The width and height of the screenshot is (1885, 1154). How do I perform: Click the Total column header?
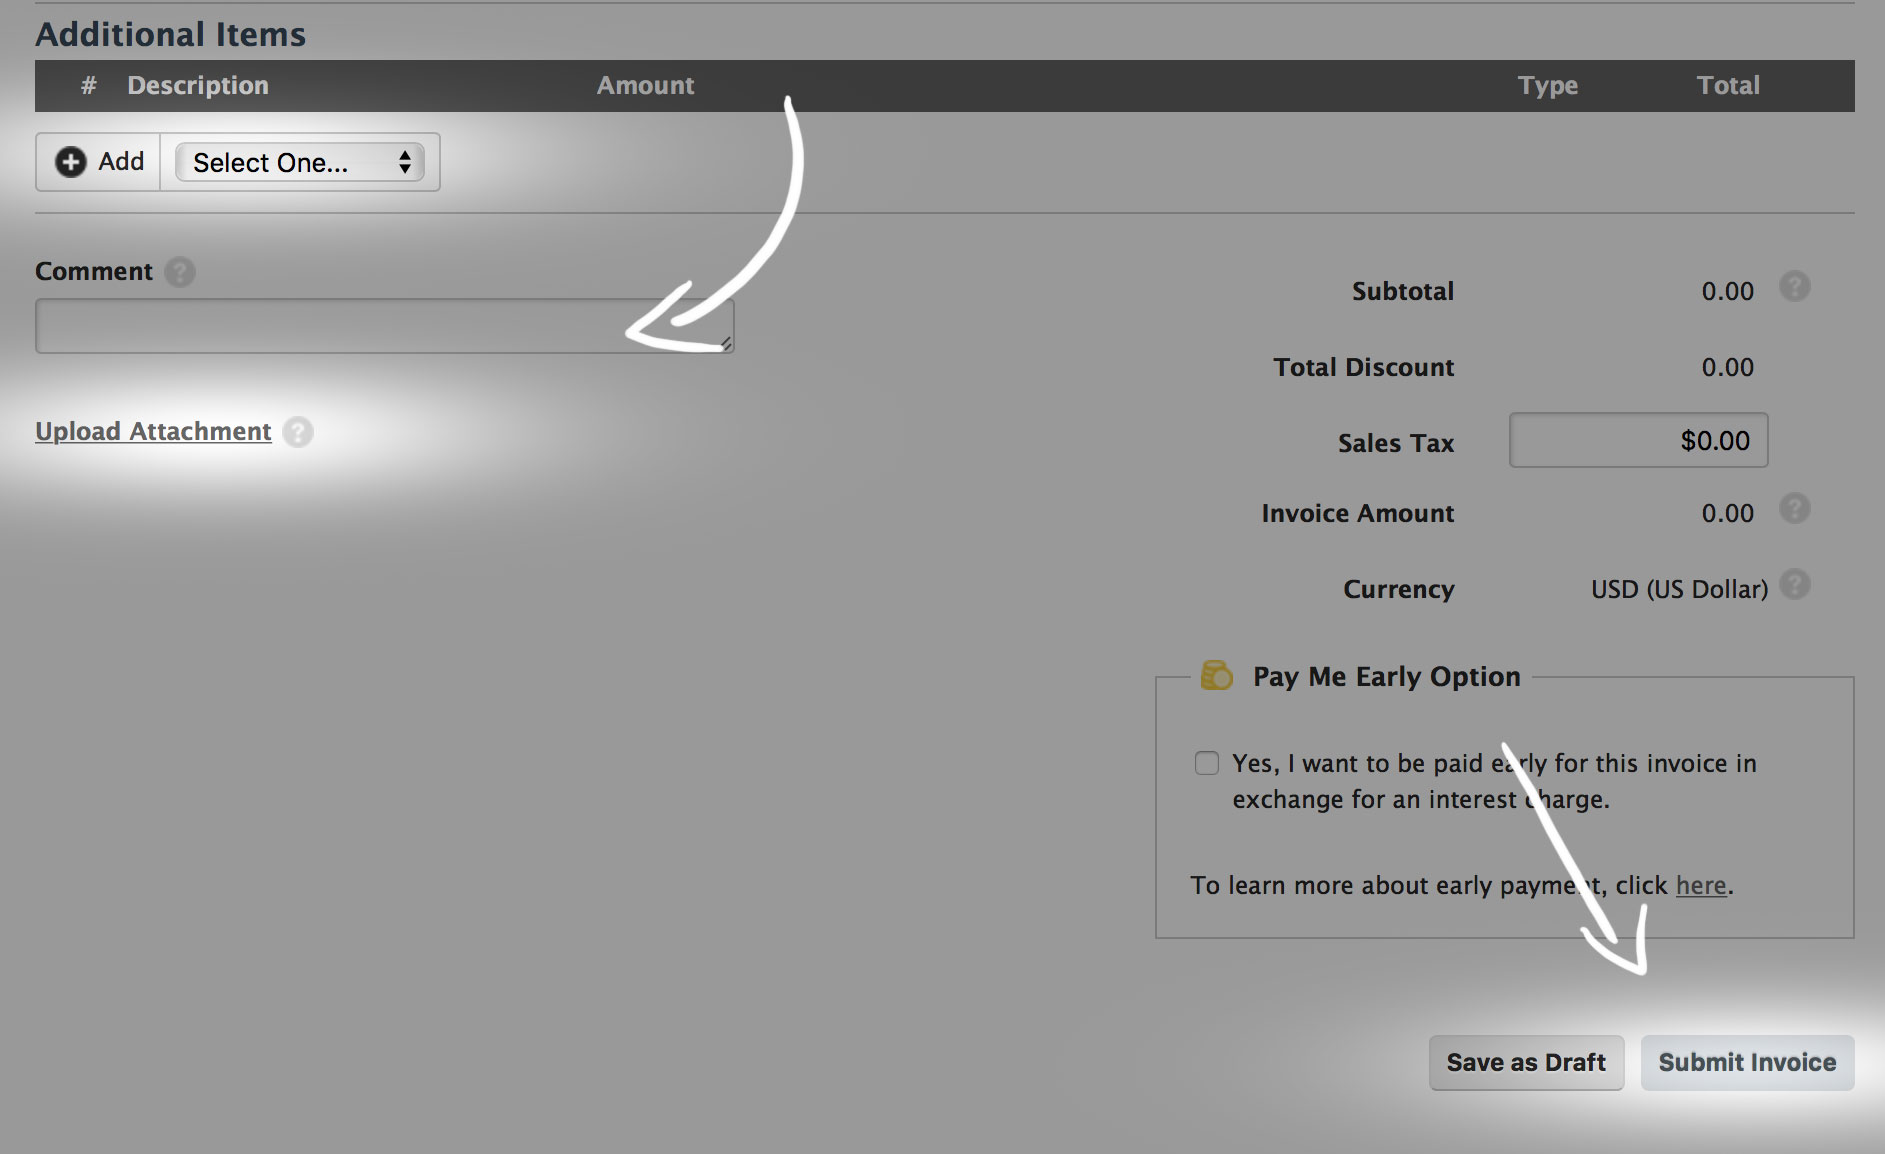click(x=1728, y=85)
